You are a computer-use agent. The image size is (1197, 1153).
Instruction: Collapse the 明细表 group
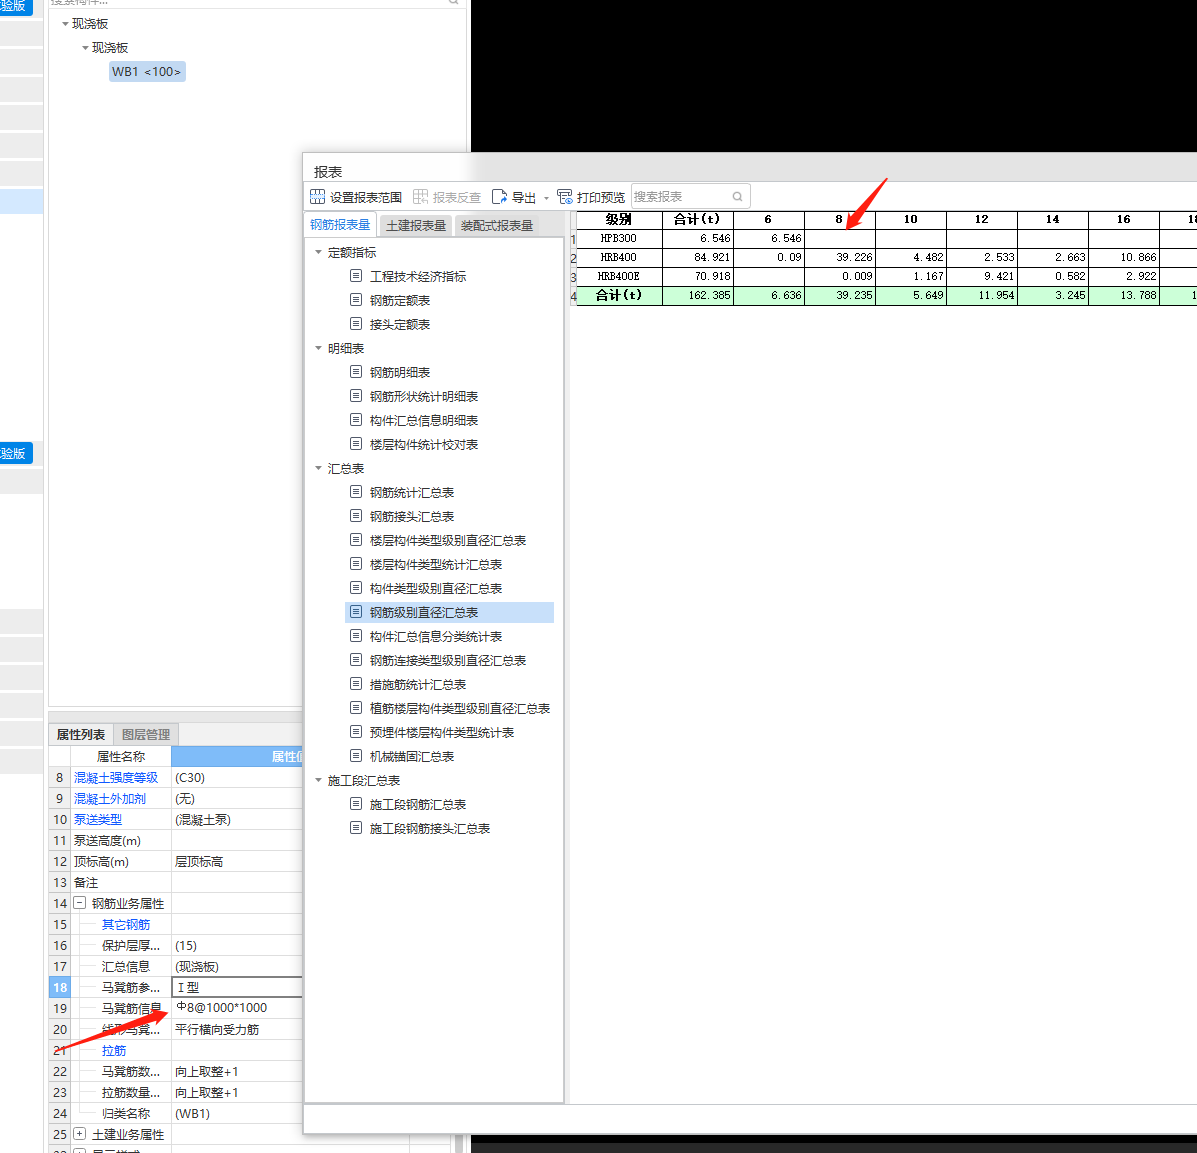(318, 348)
